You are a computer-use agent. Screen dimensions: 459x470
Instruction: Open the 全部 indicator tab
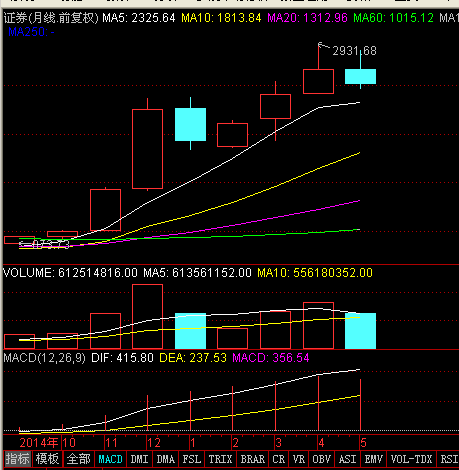point(78,459)
